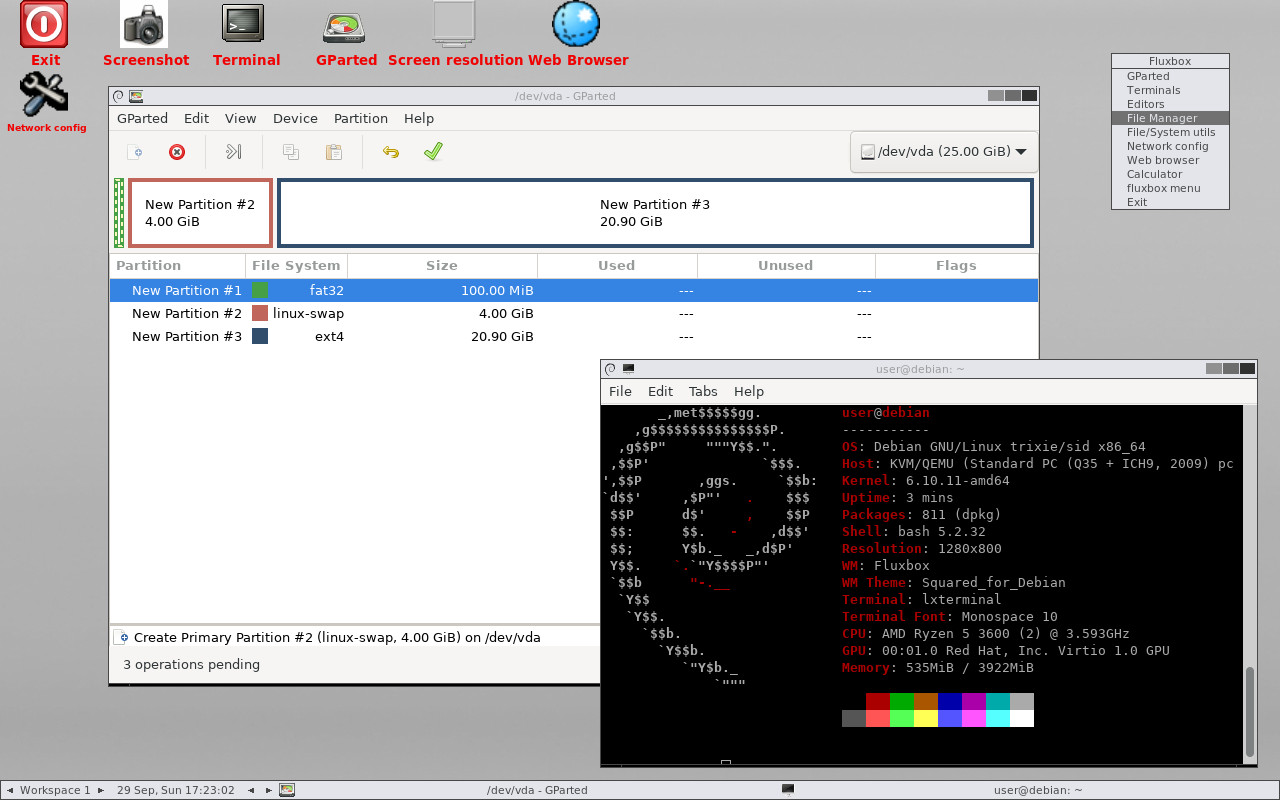This screenshot has height=800, width=1280.
Task: Open the fluxbox menu submenu entry
Action: pos(1170,188)
